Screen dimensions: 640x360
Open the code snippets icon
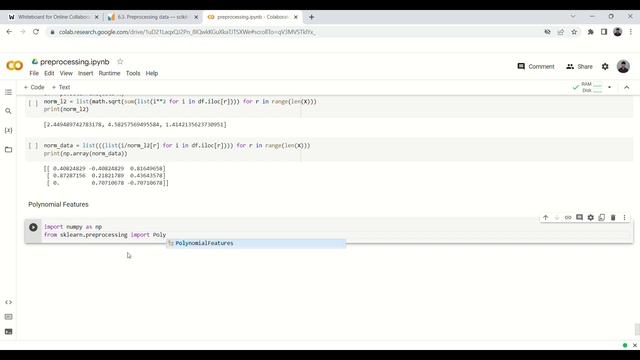pos(8,302)
